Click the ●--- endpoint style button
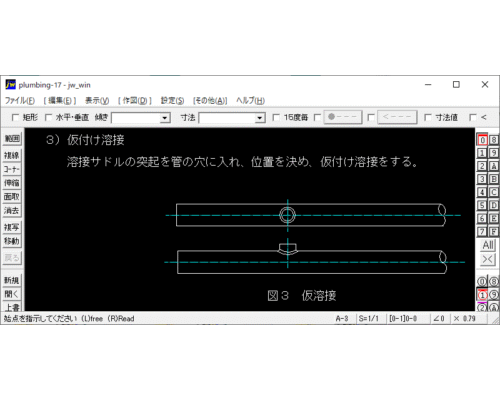This screenshot has width=500, height=400. click(x=343, y=117)
